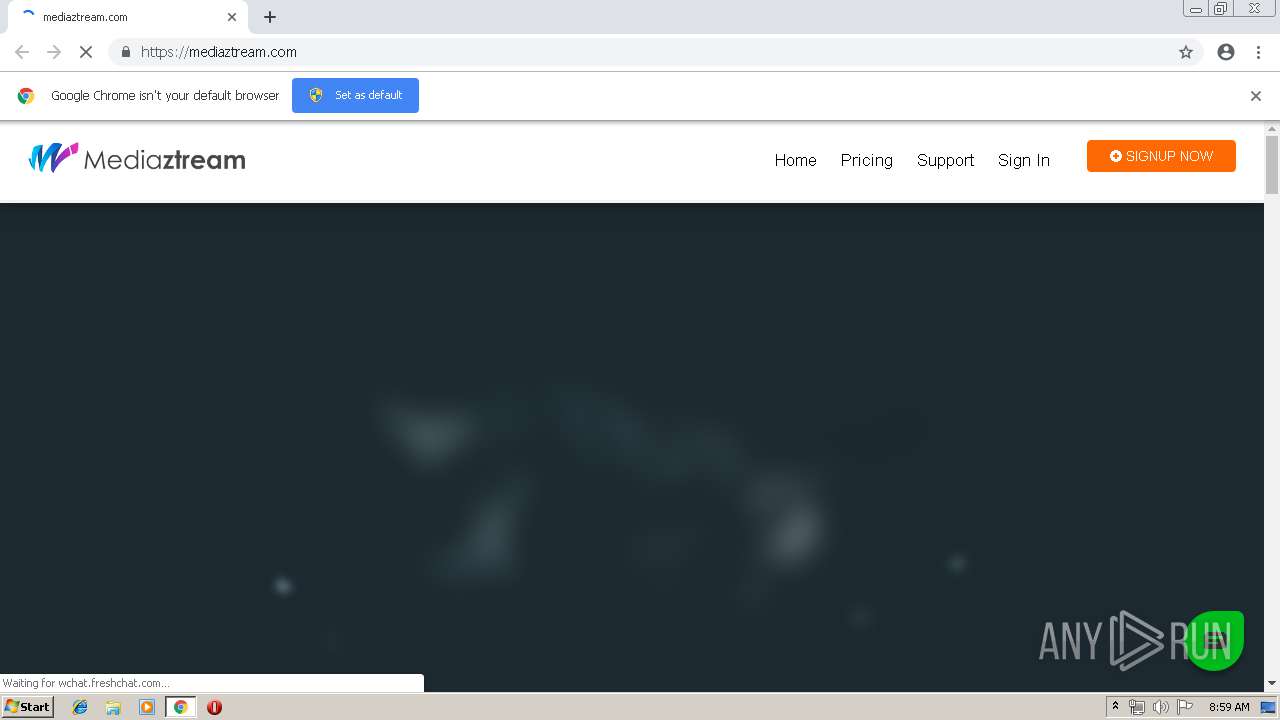Image resolution: width=1280 pixels, height=720 pixels.
Task: Select the mediaztream.com tab
Action: tap(126, 17)
